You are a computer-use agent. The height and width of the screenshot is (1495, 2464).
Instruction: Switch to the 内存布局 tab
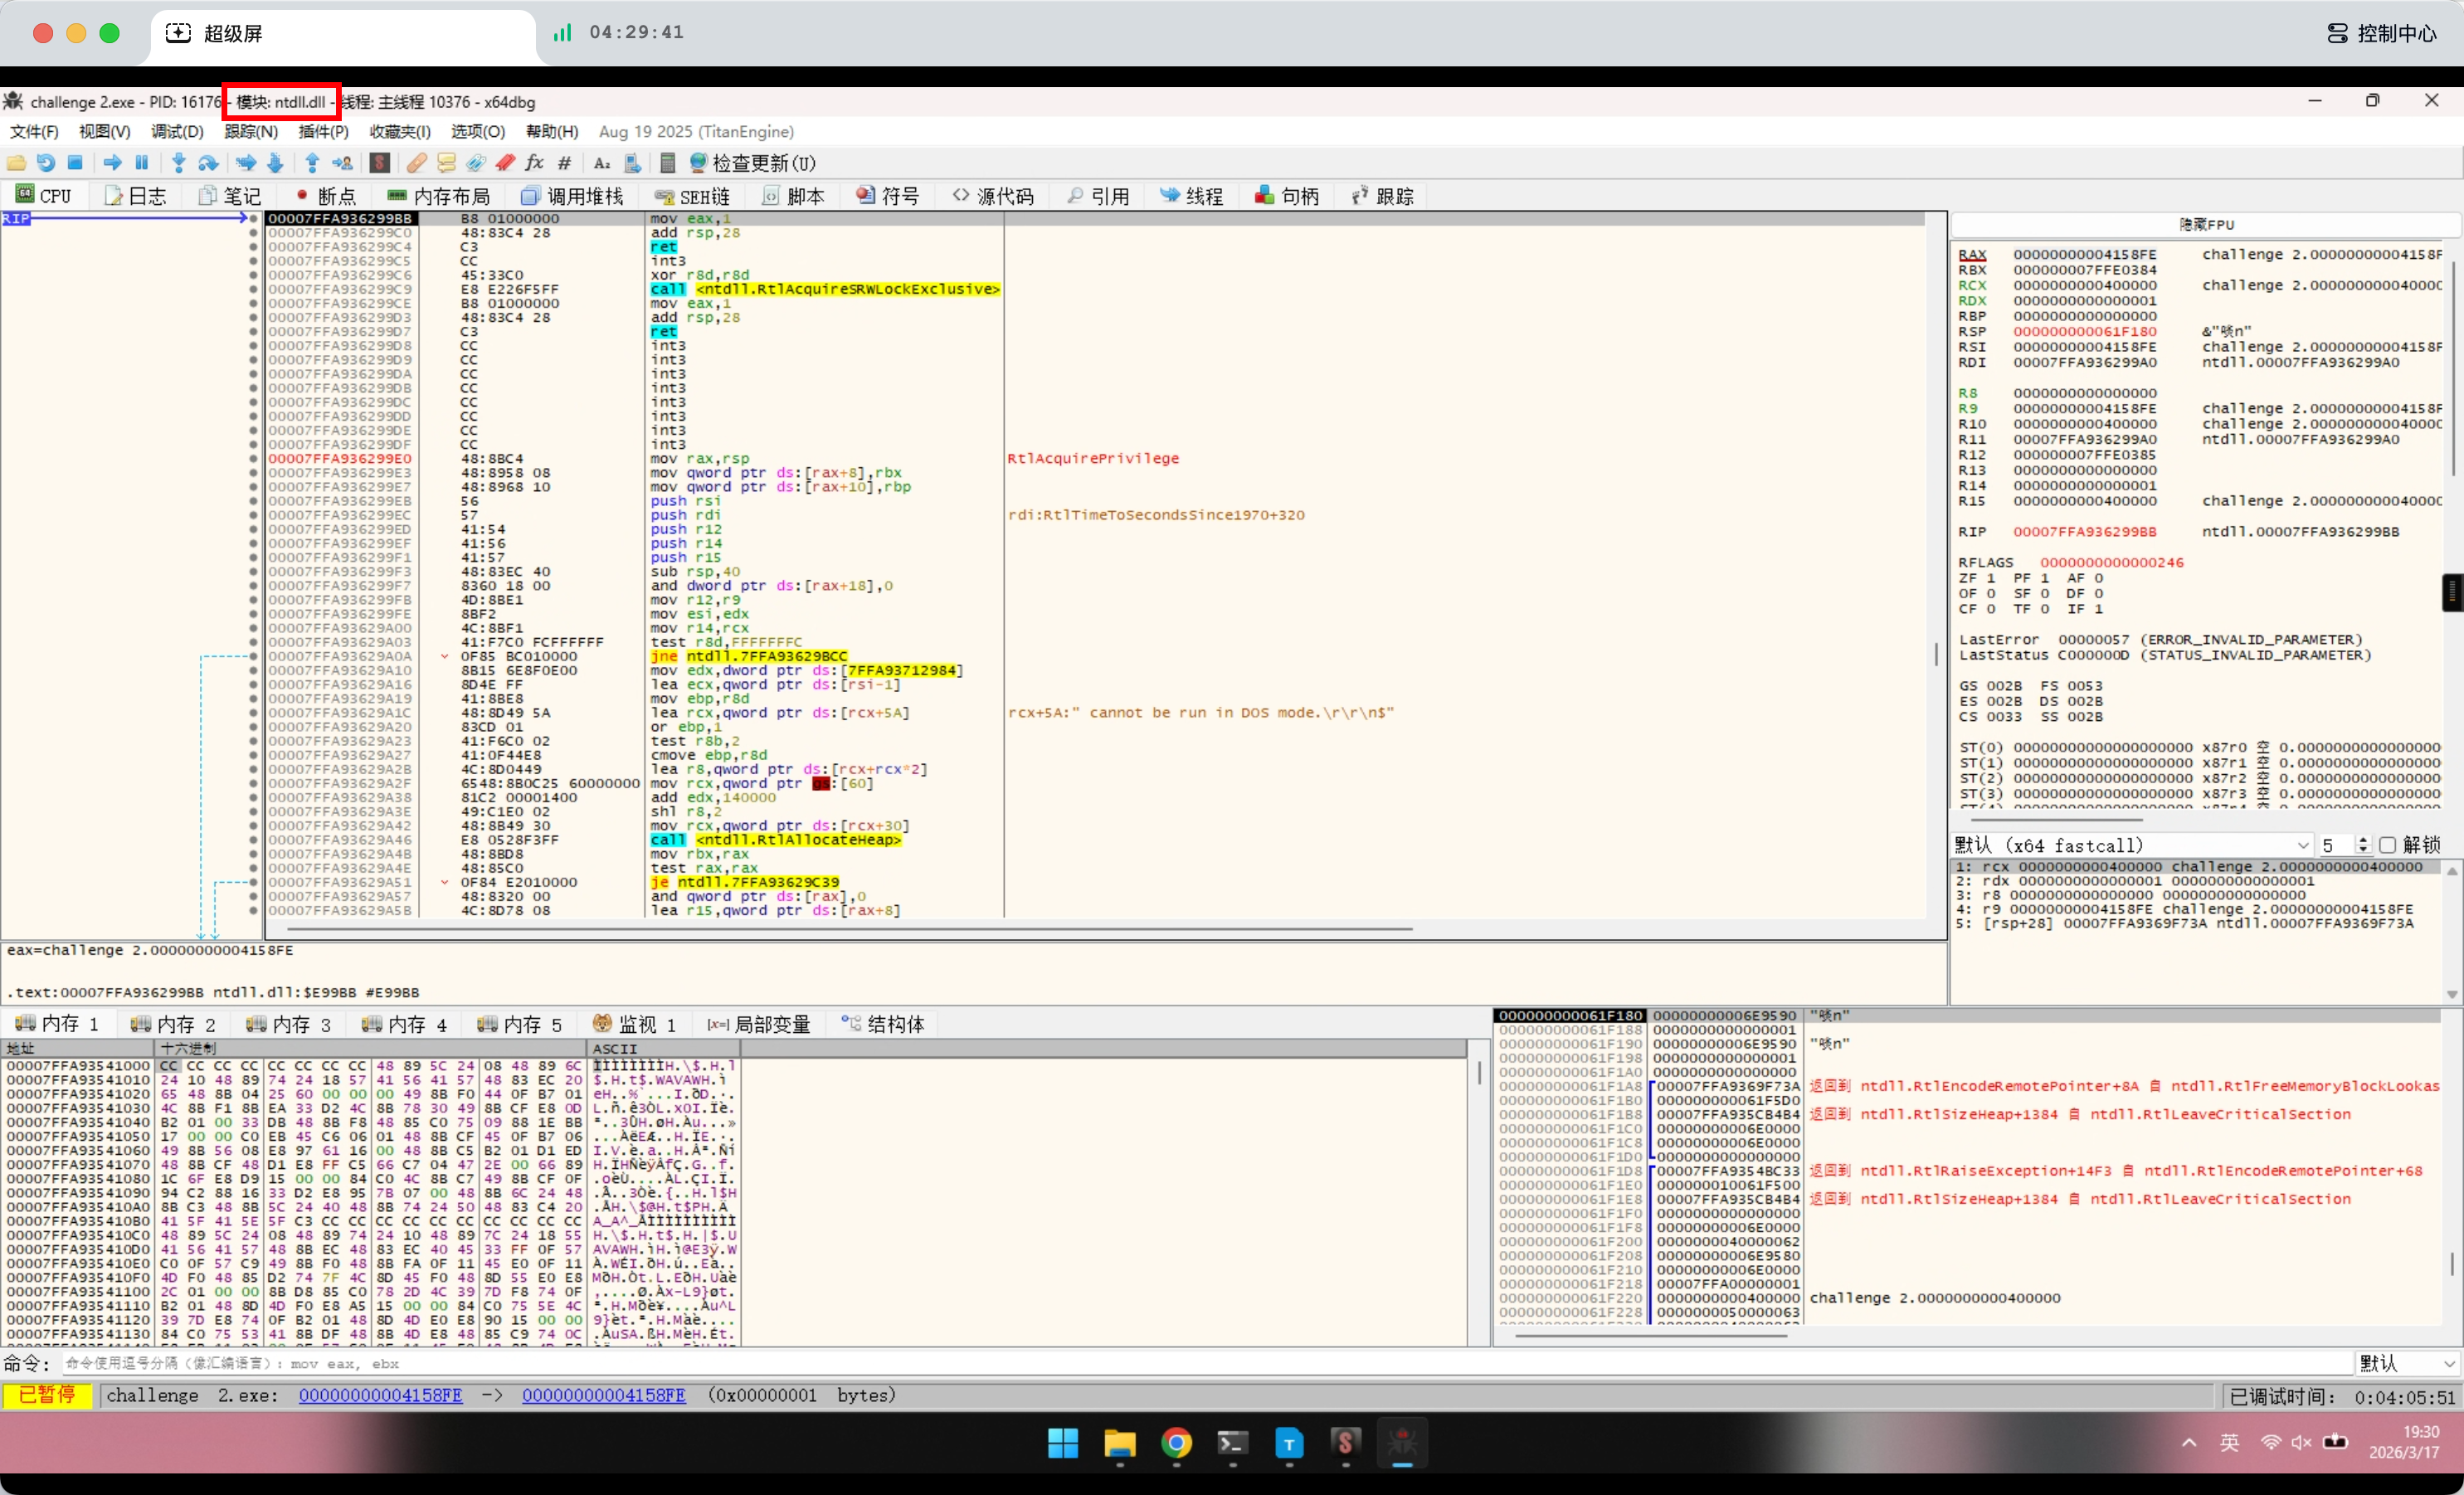pyautogui.click(x=439, y=196)
